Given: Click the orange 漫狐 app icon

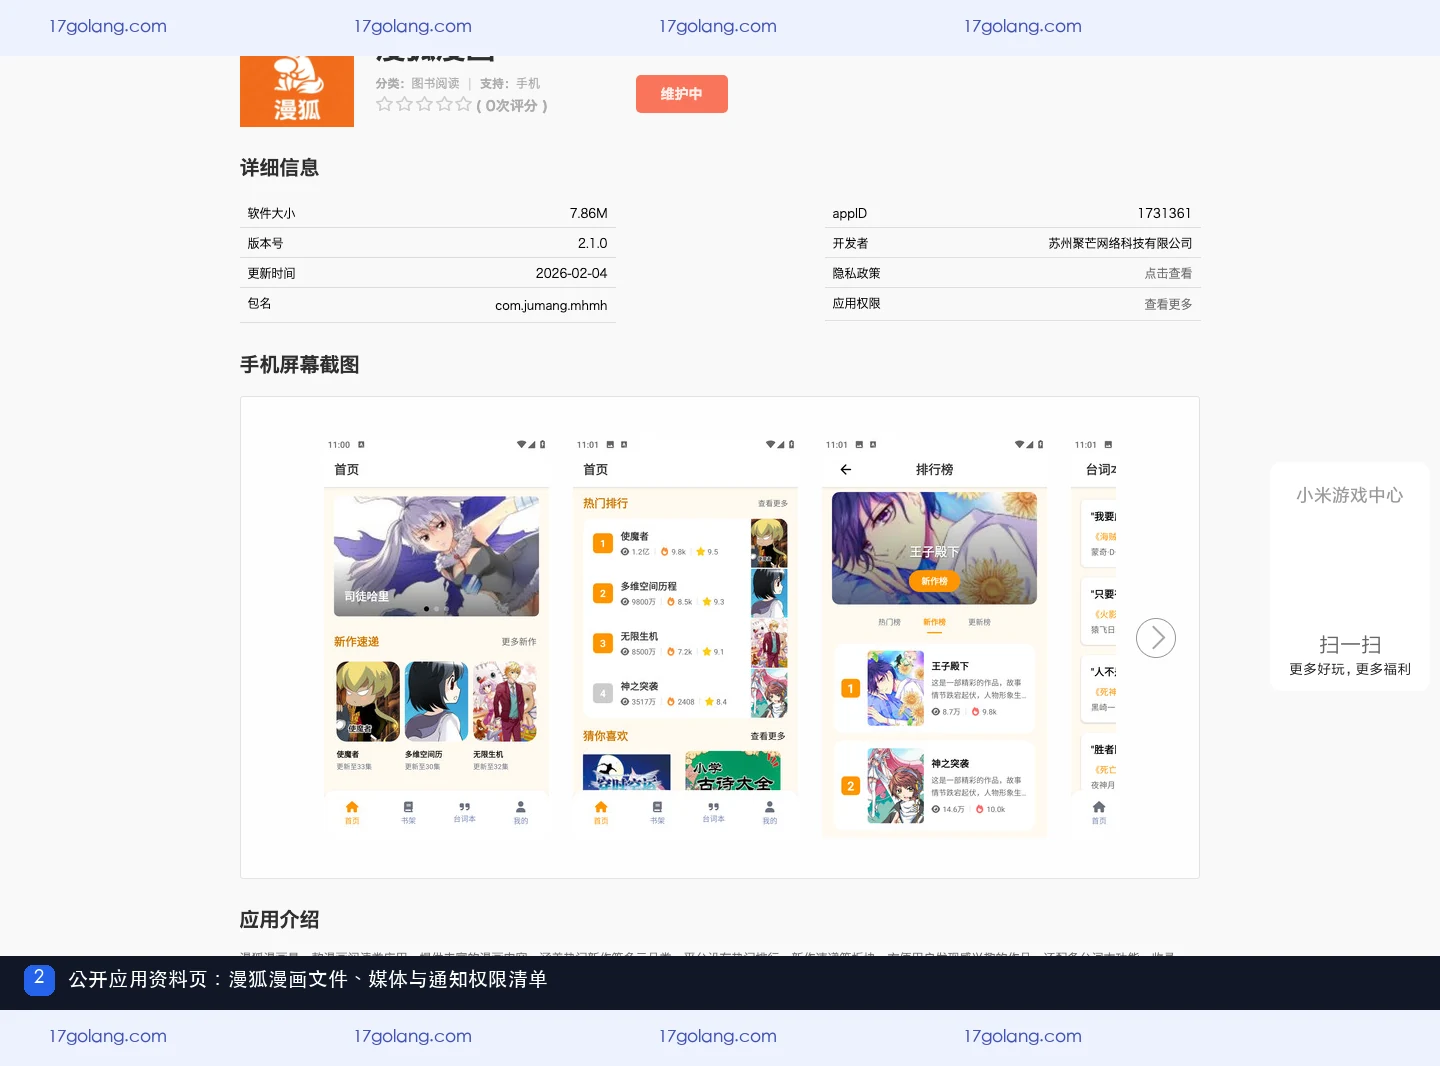Looking at the screenshot, I should pyautogui.click(x=297, y=91).
